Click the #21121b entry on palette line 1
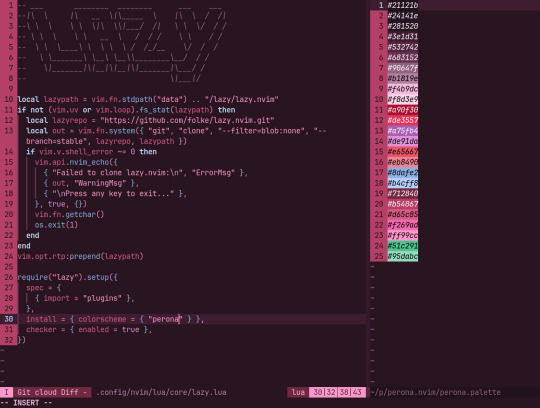 pos(403,5)
